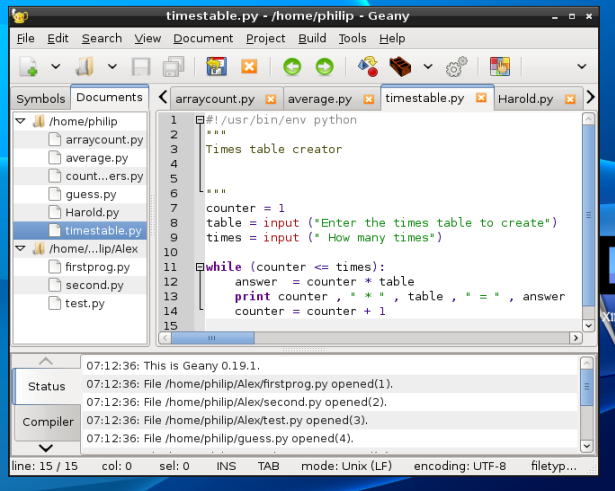Open the Build menu
The width and height of the screenshot is (615, 491).
(312, 38)
